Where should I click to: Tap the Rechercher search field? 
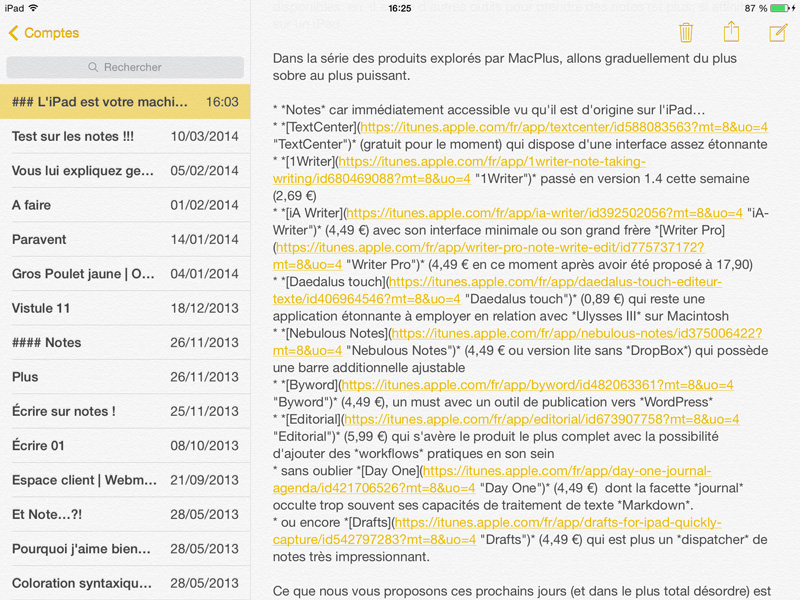point(125,67)
